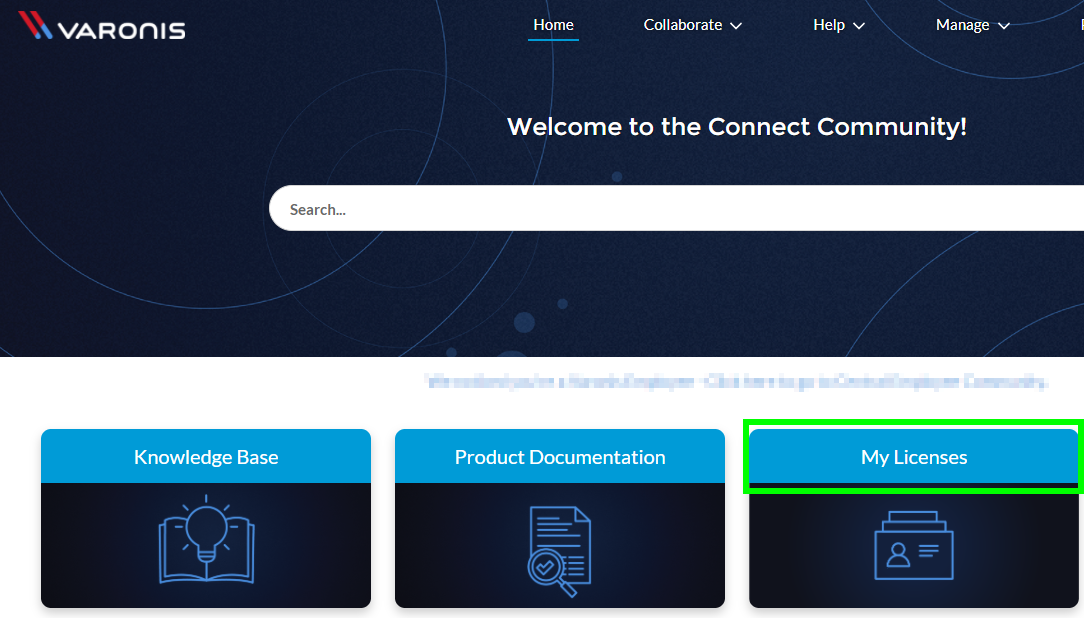Click the lightbulb in the Knowledge Base icon
Viewport: 1084px width, 618px height.
click(x=206, y=525)
